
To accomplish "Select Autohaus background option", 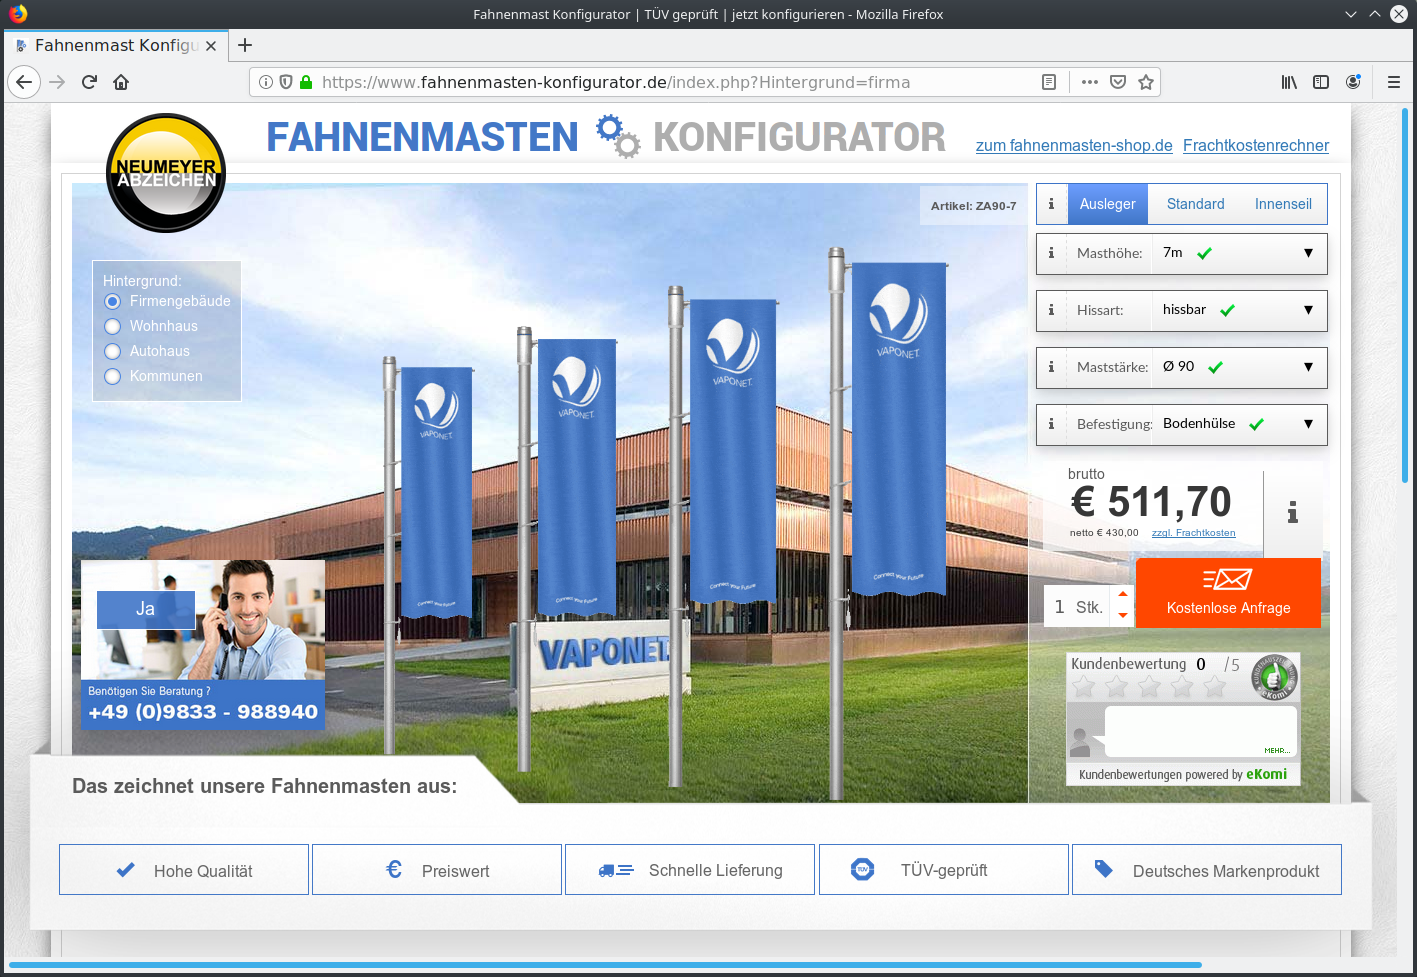I will (112, 351).
